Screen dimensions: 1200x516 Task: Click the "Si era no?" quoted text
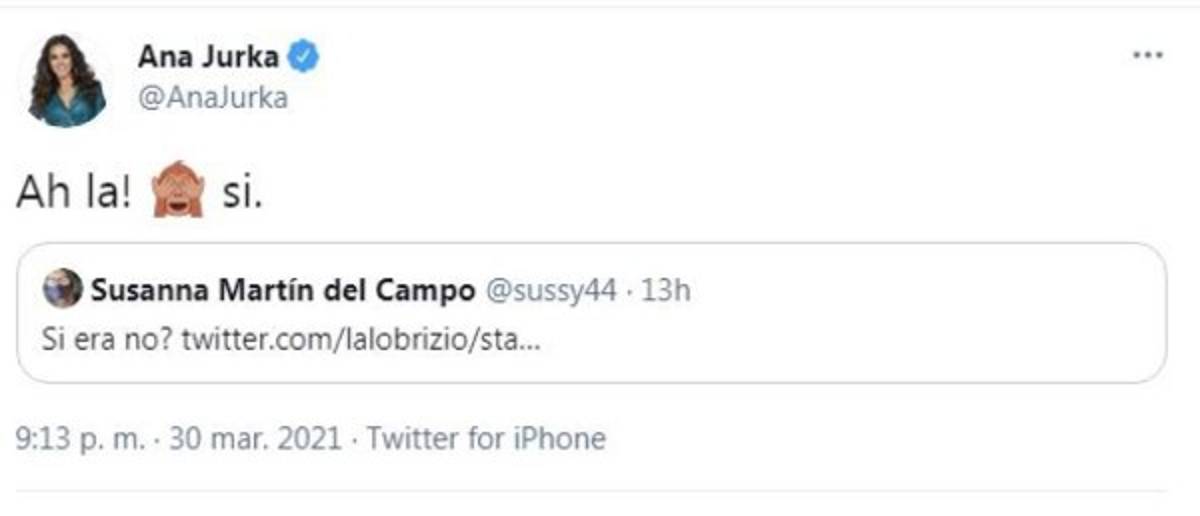[107, 340]
